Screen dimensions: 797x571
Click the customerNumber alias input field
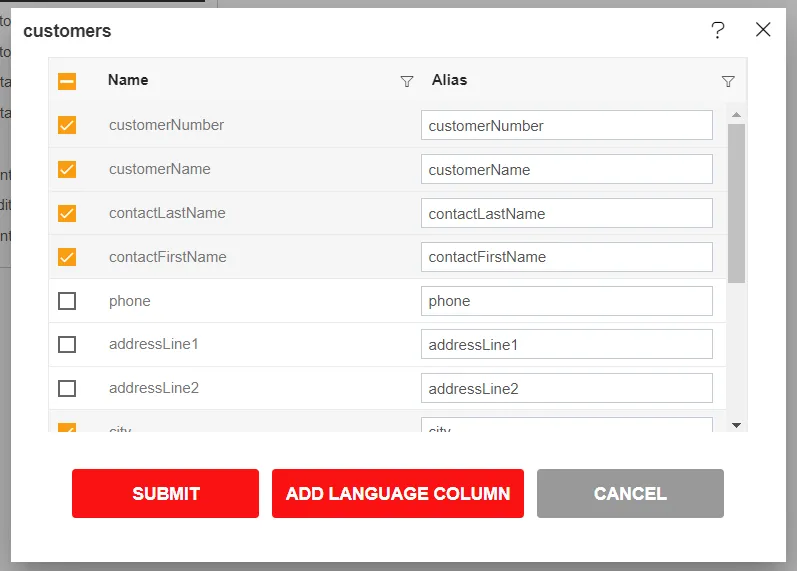(566, 126)
